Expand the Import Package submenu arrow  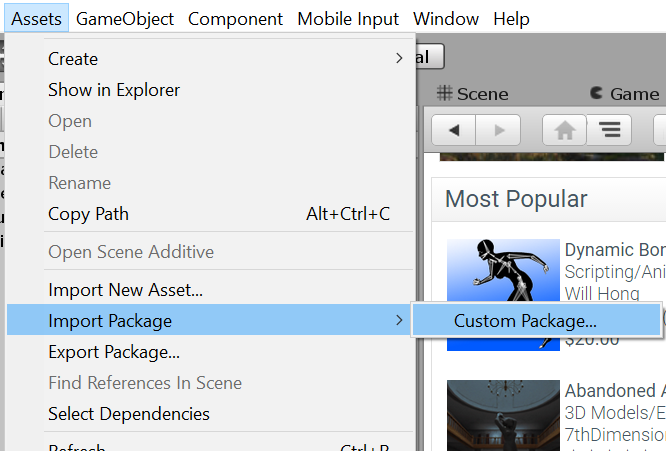pyautogui.click(x=398, y=321)
